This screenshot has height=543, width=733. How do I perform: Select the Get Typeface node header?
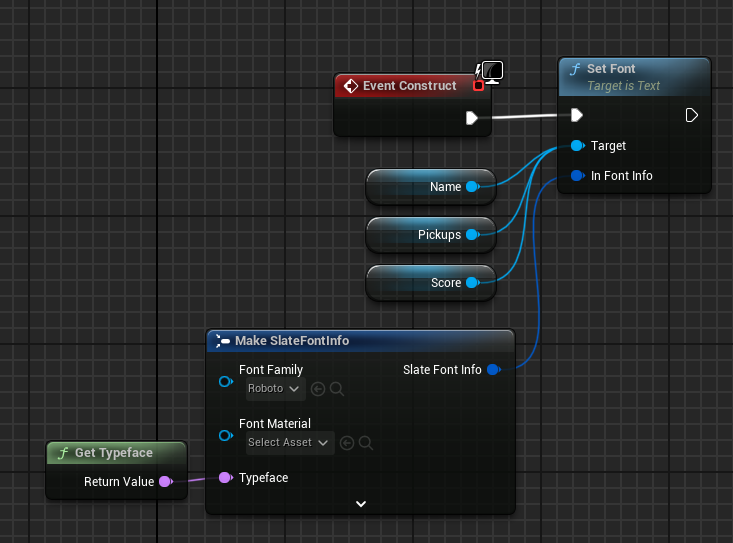(x=116, y=453)
